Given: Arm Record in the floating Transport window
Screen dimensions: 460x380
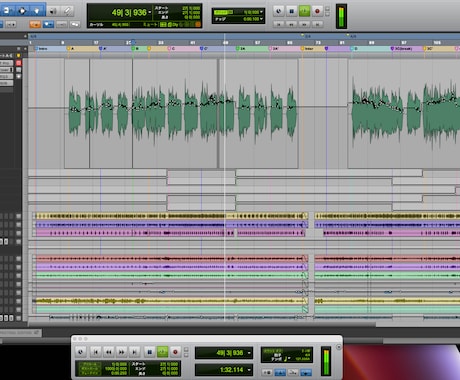Looking at the screenshot, I should point(175,352).
